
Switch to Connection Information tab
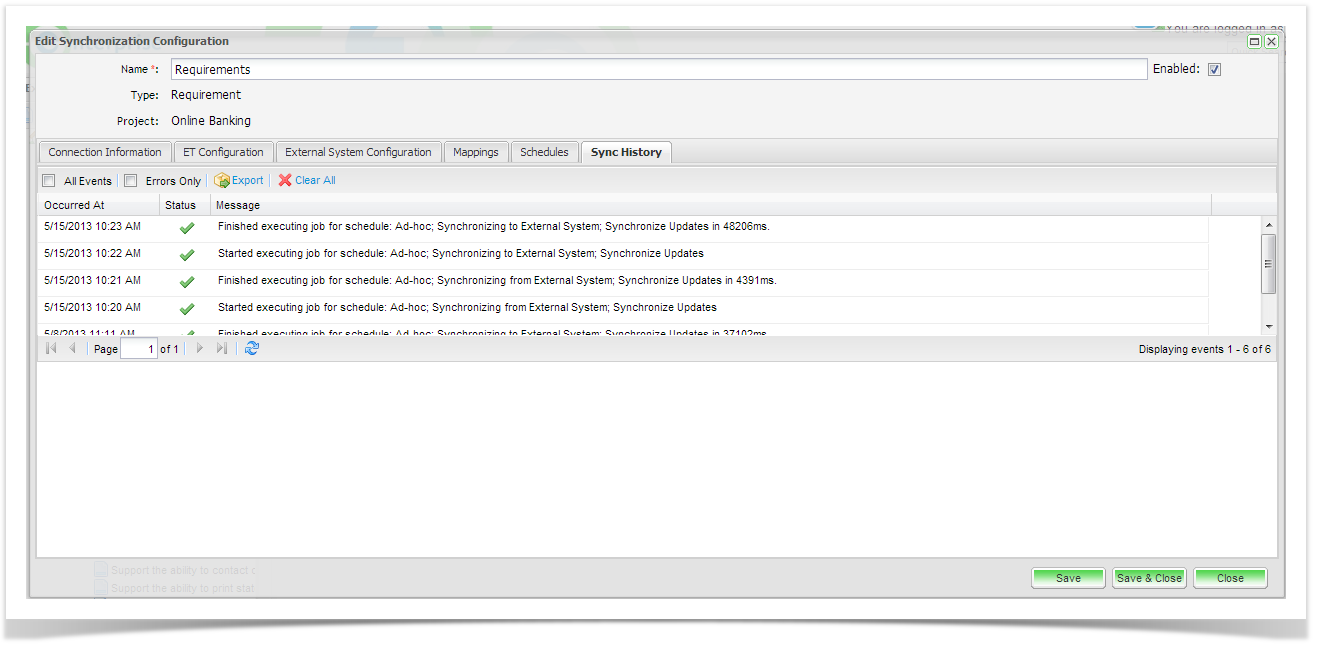[104, 152]
